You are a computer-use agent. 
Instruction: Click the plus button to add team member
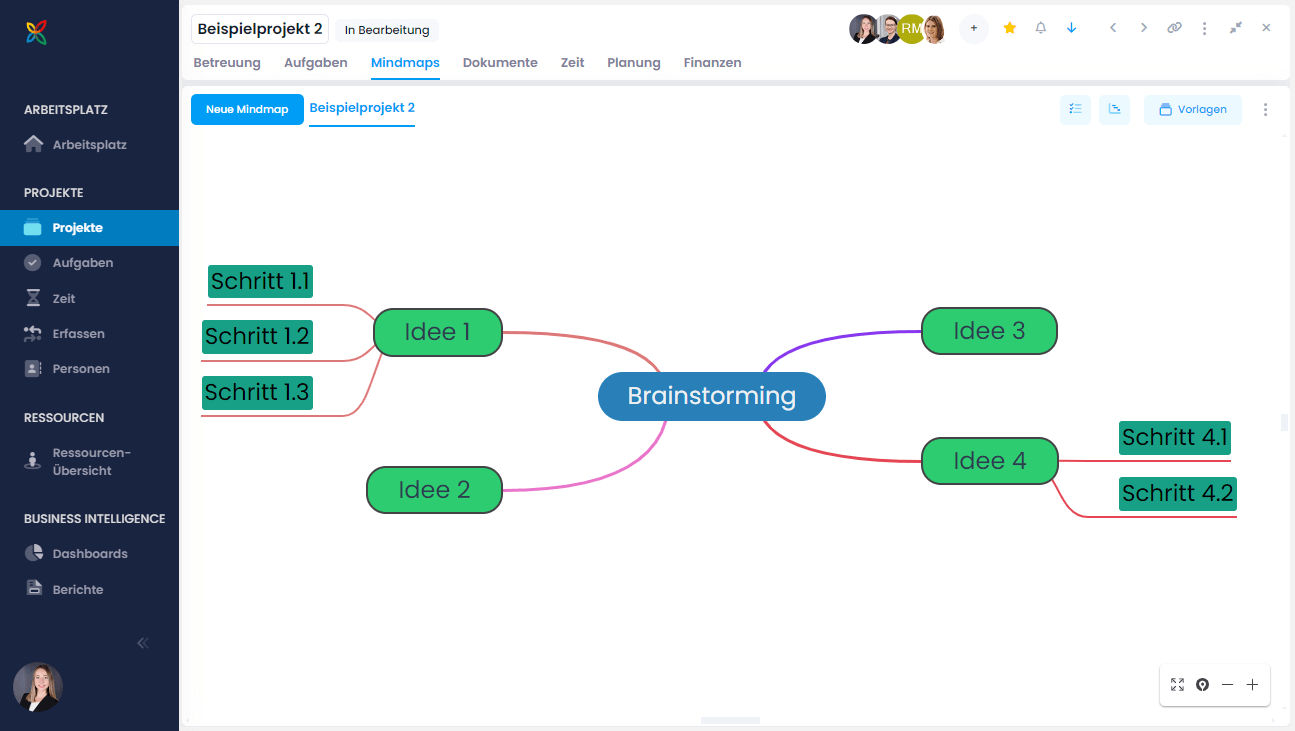click(974, 29)
